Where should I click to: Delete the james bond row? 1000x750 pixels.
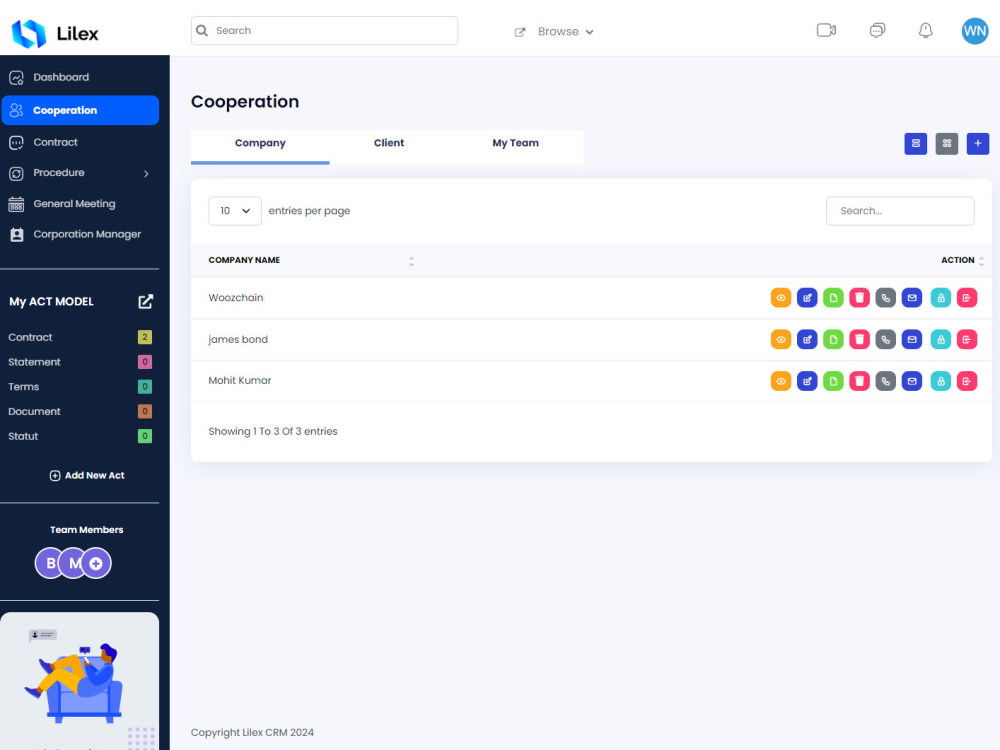click(x=859, y=339)
